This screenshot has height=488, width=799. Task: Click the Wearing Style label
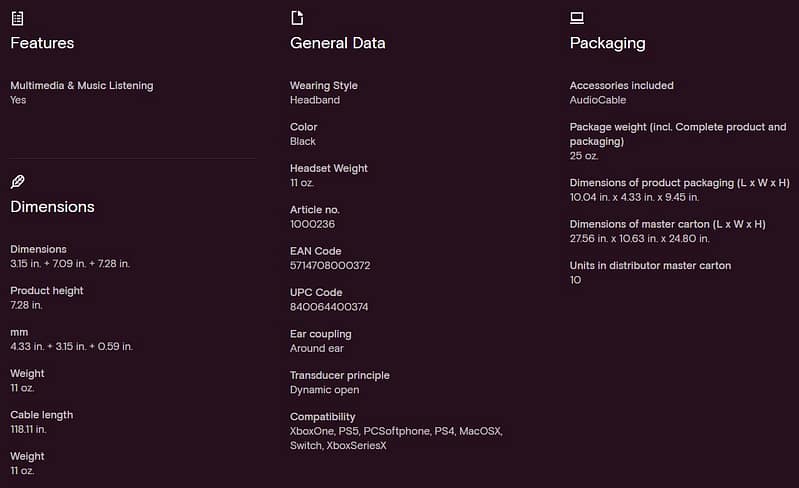(x=324, y=86)
